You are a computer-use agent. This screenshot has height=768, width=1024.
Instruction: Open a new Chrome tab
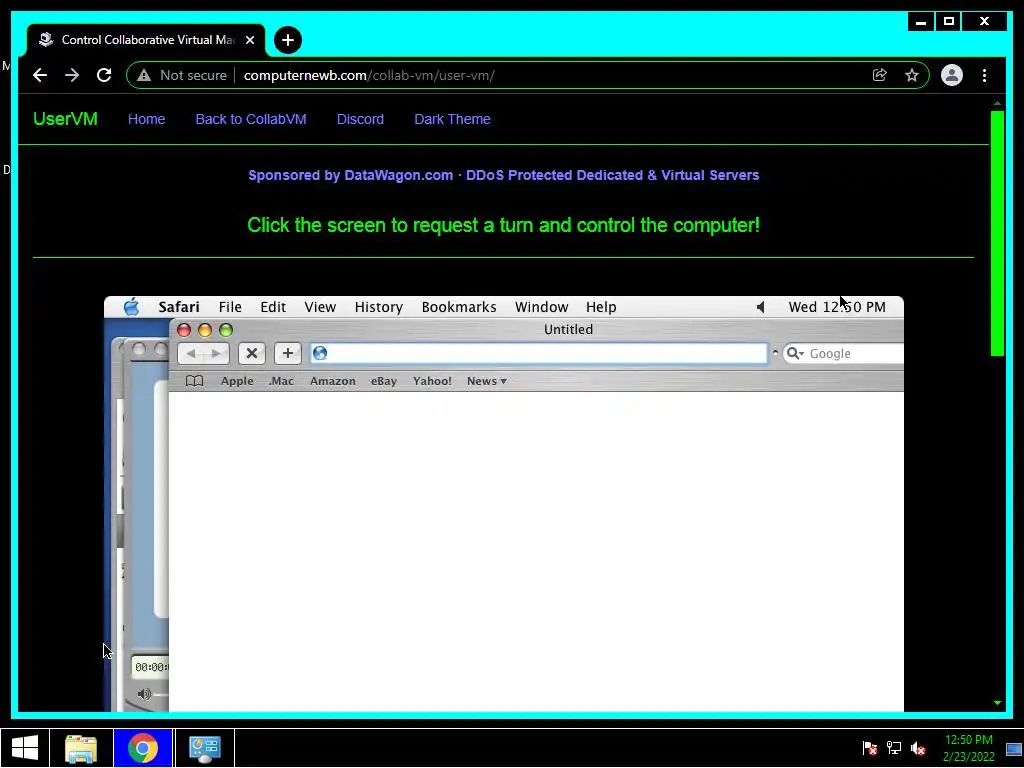[287, 40]
